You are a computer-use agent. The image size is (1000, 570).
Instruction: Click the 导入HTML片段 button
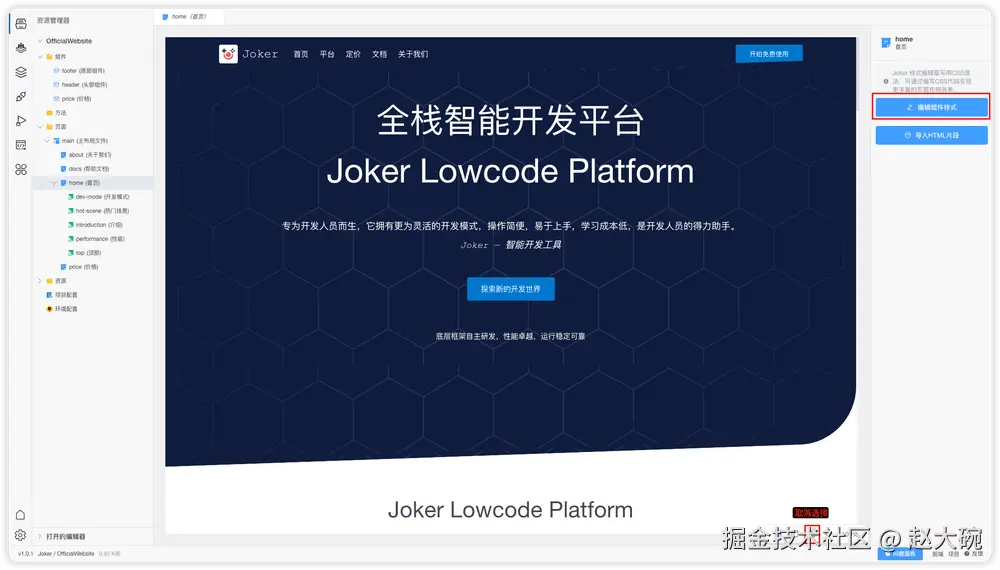[932, 135]
